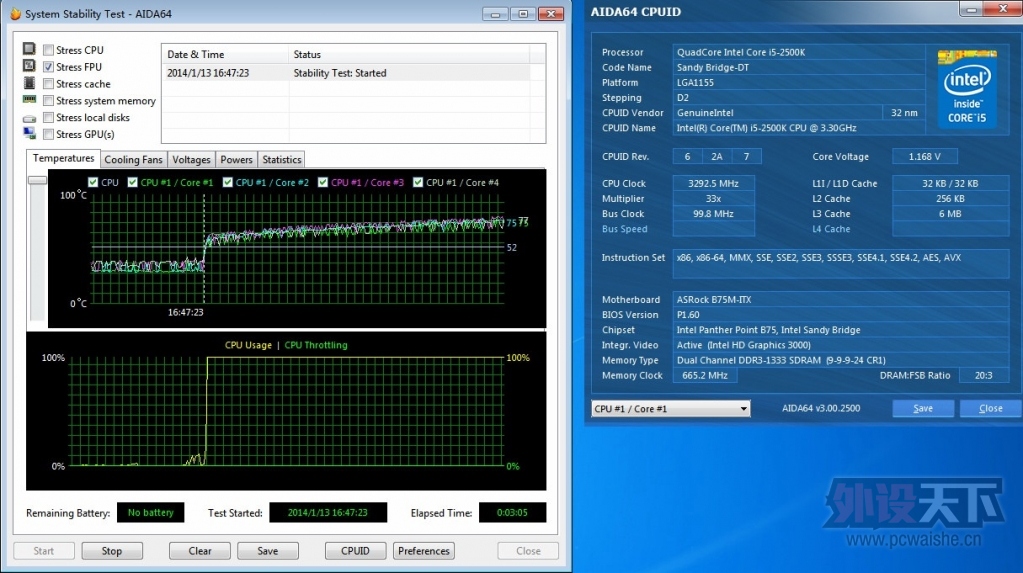Click the Start button

click(x=44, y=551)
